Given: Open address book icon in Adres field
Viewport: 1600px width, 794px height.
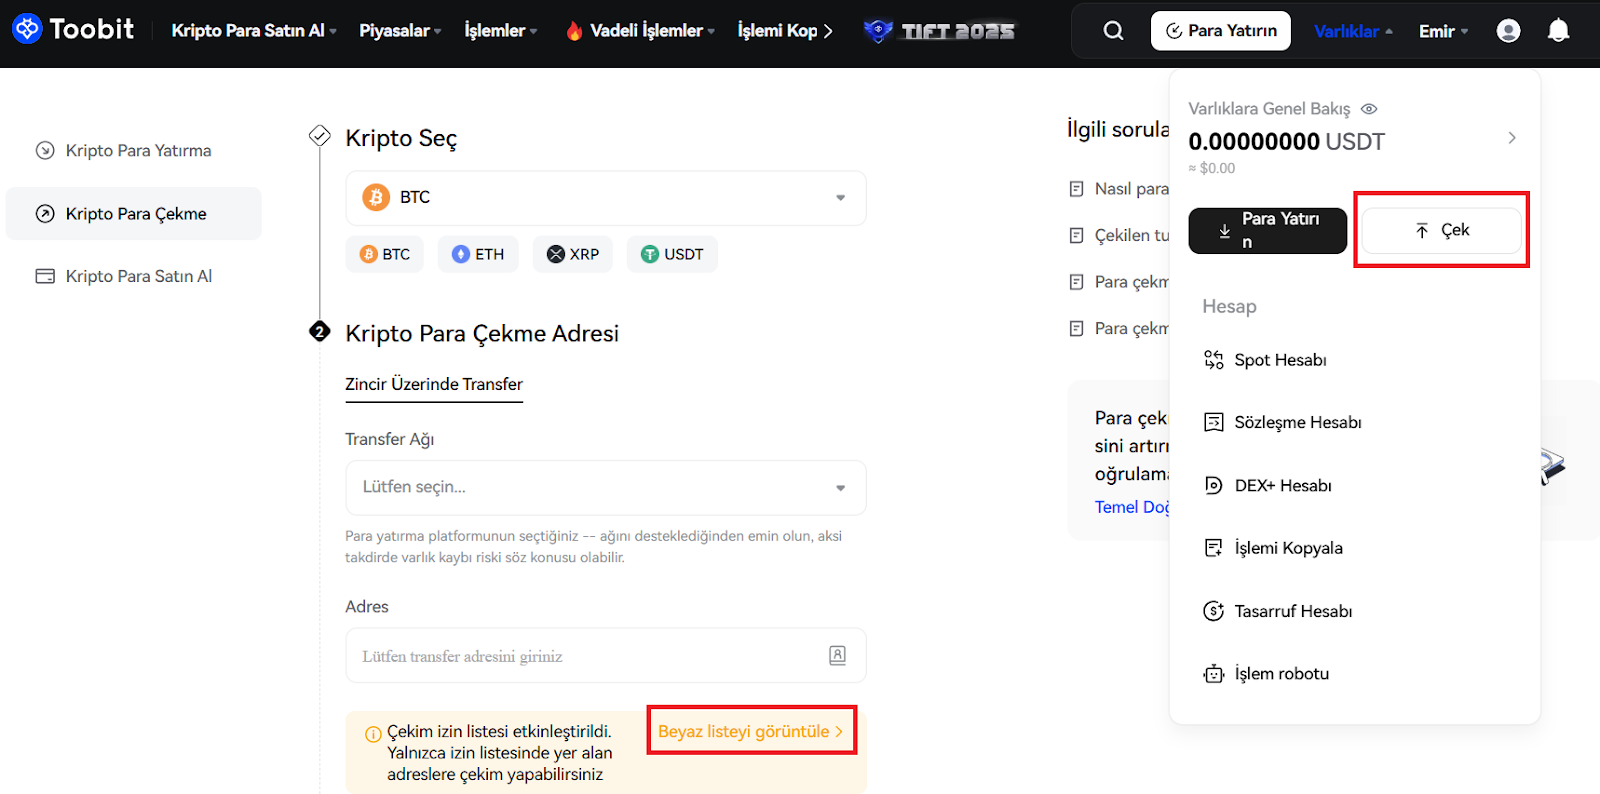Looking at the screenshot, I should 838,655.
